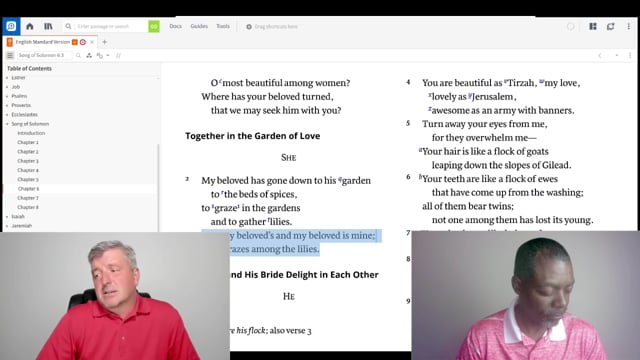Add a new tab with plus button
The width and height of the screenshot is (640, 360).
click(x=104, y=42)
